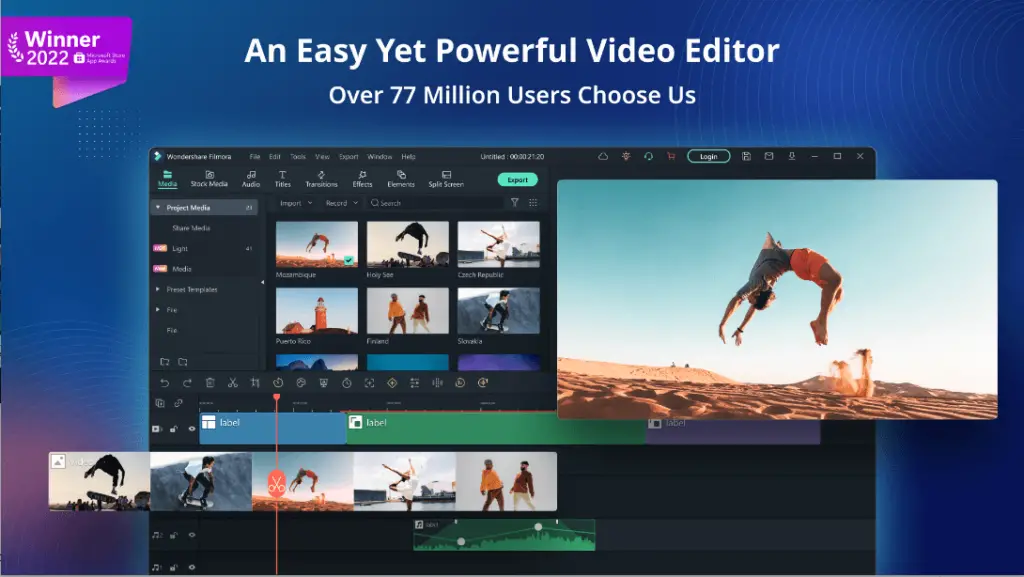Click the download icon in title bar

coord(792,157)
